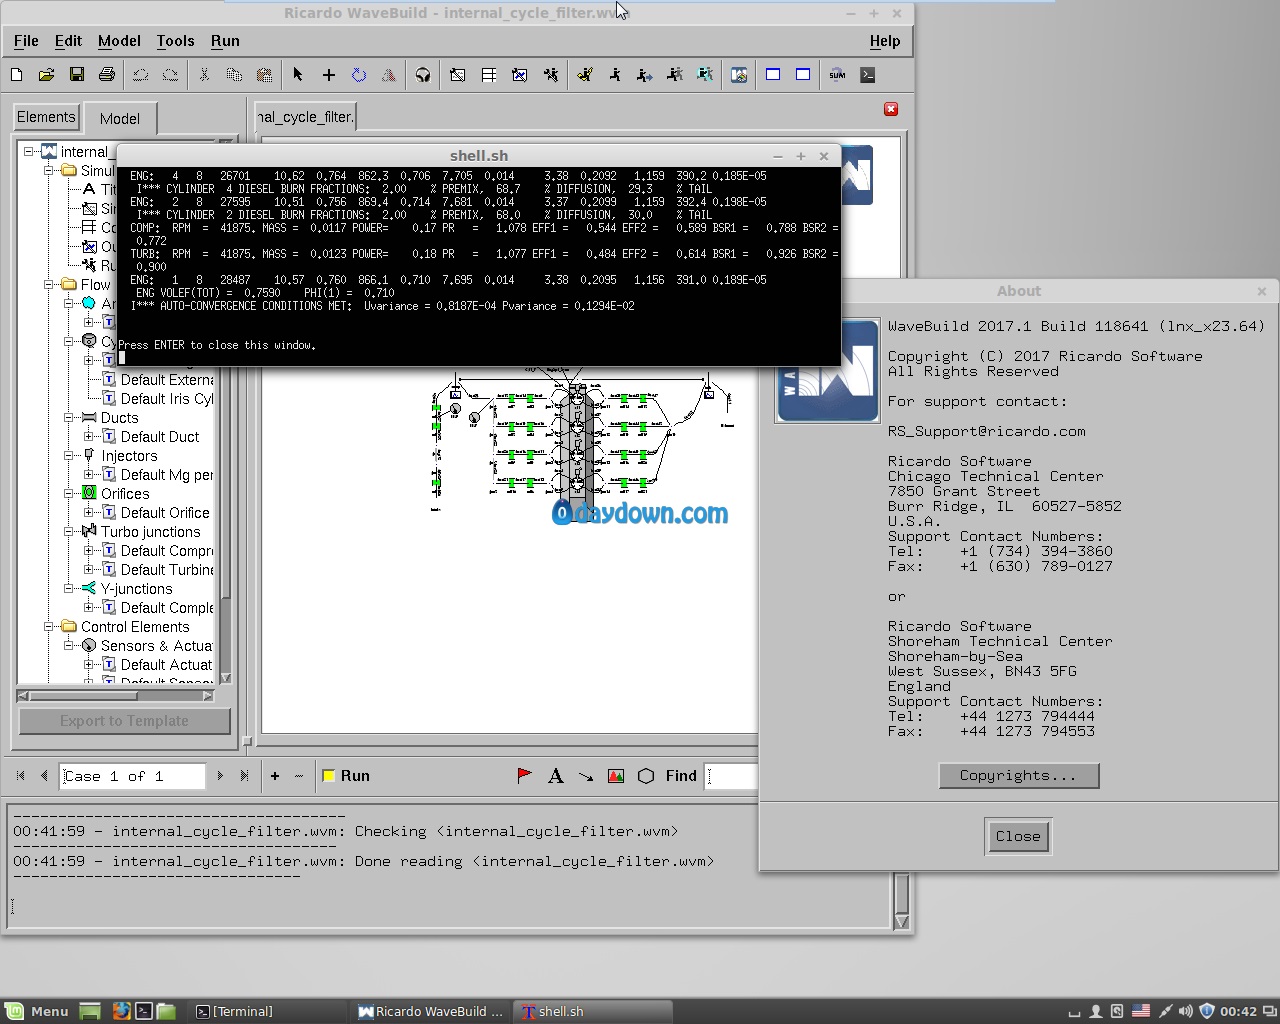Select the internal_cycle_filter canvas tab
Screen dimensions: 1280x1024
(305, 117)
